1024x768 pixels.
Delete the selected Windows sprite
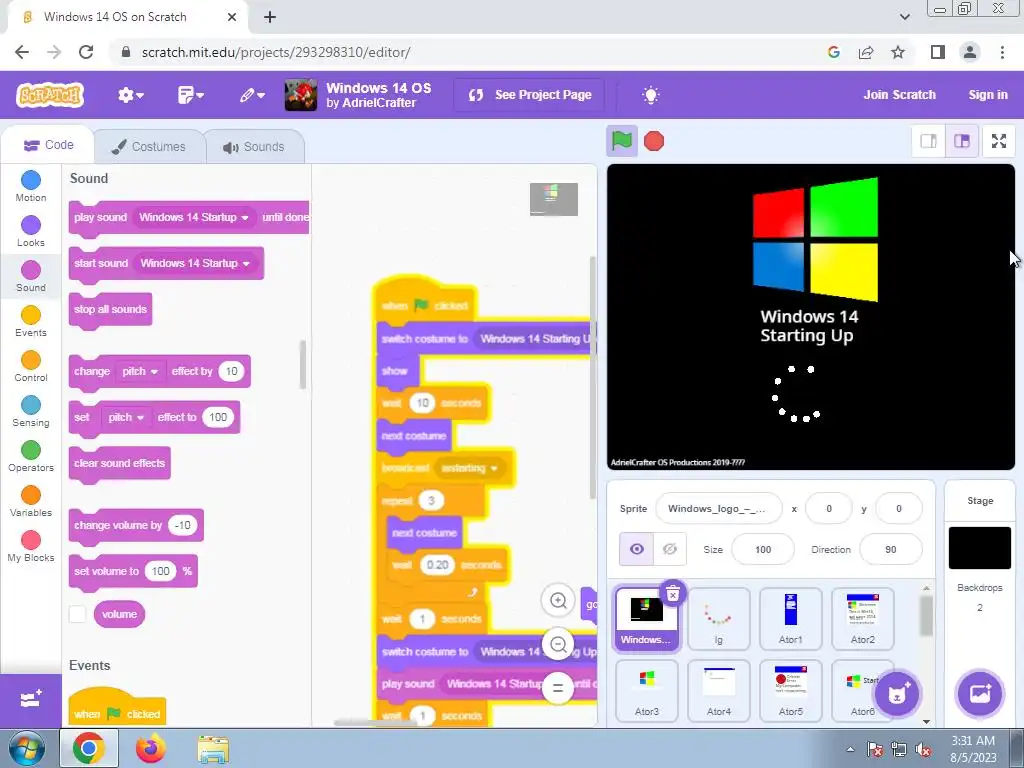coord(673,593)
